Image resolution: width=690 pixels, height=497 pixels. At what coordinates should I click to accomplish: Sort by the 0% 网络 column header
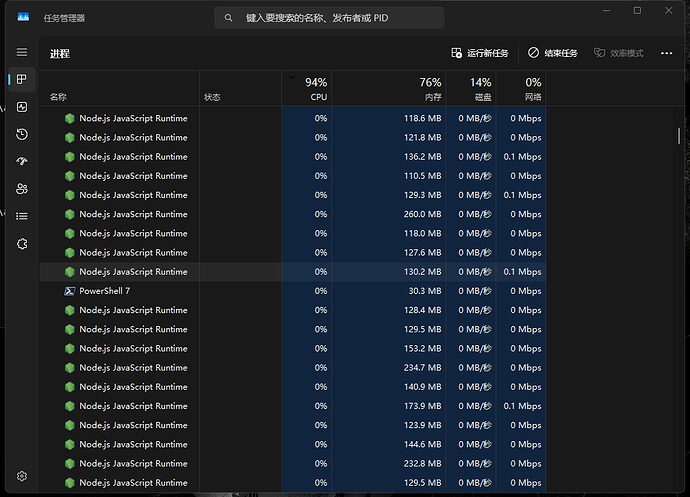[x=521, y=88]
